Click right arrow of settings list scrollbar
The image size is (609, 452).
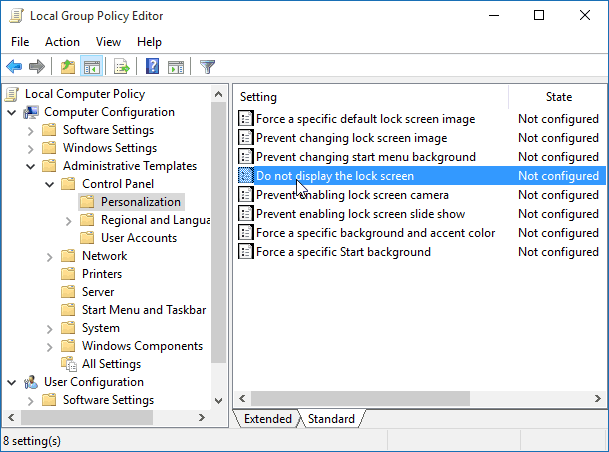tap(598, 398)
